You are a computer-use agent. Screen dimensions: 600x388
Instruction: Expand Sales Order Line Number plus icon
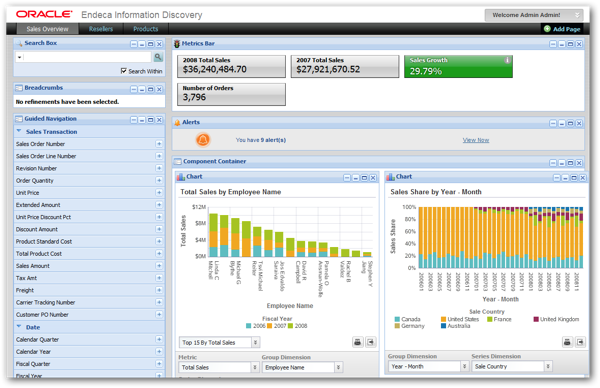pyautogui.click(x=159, y=156)
